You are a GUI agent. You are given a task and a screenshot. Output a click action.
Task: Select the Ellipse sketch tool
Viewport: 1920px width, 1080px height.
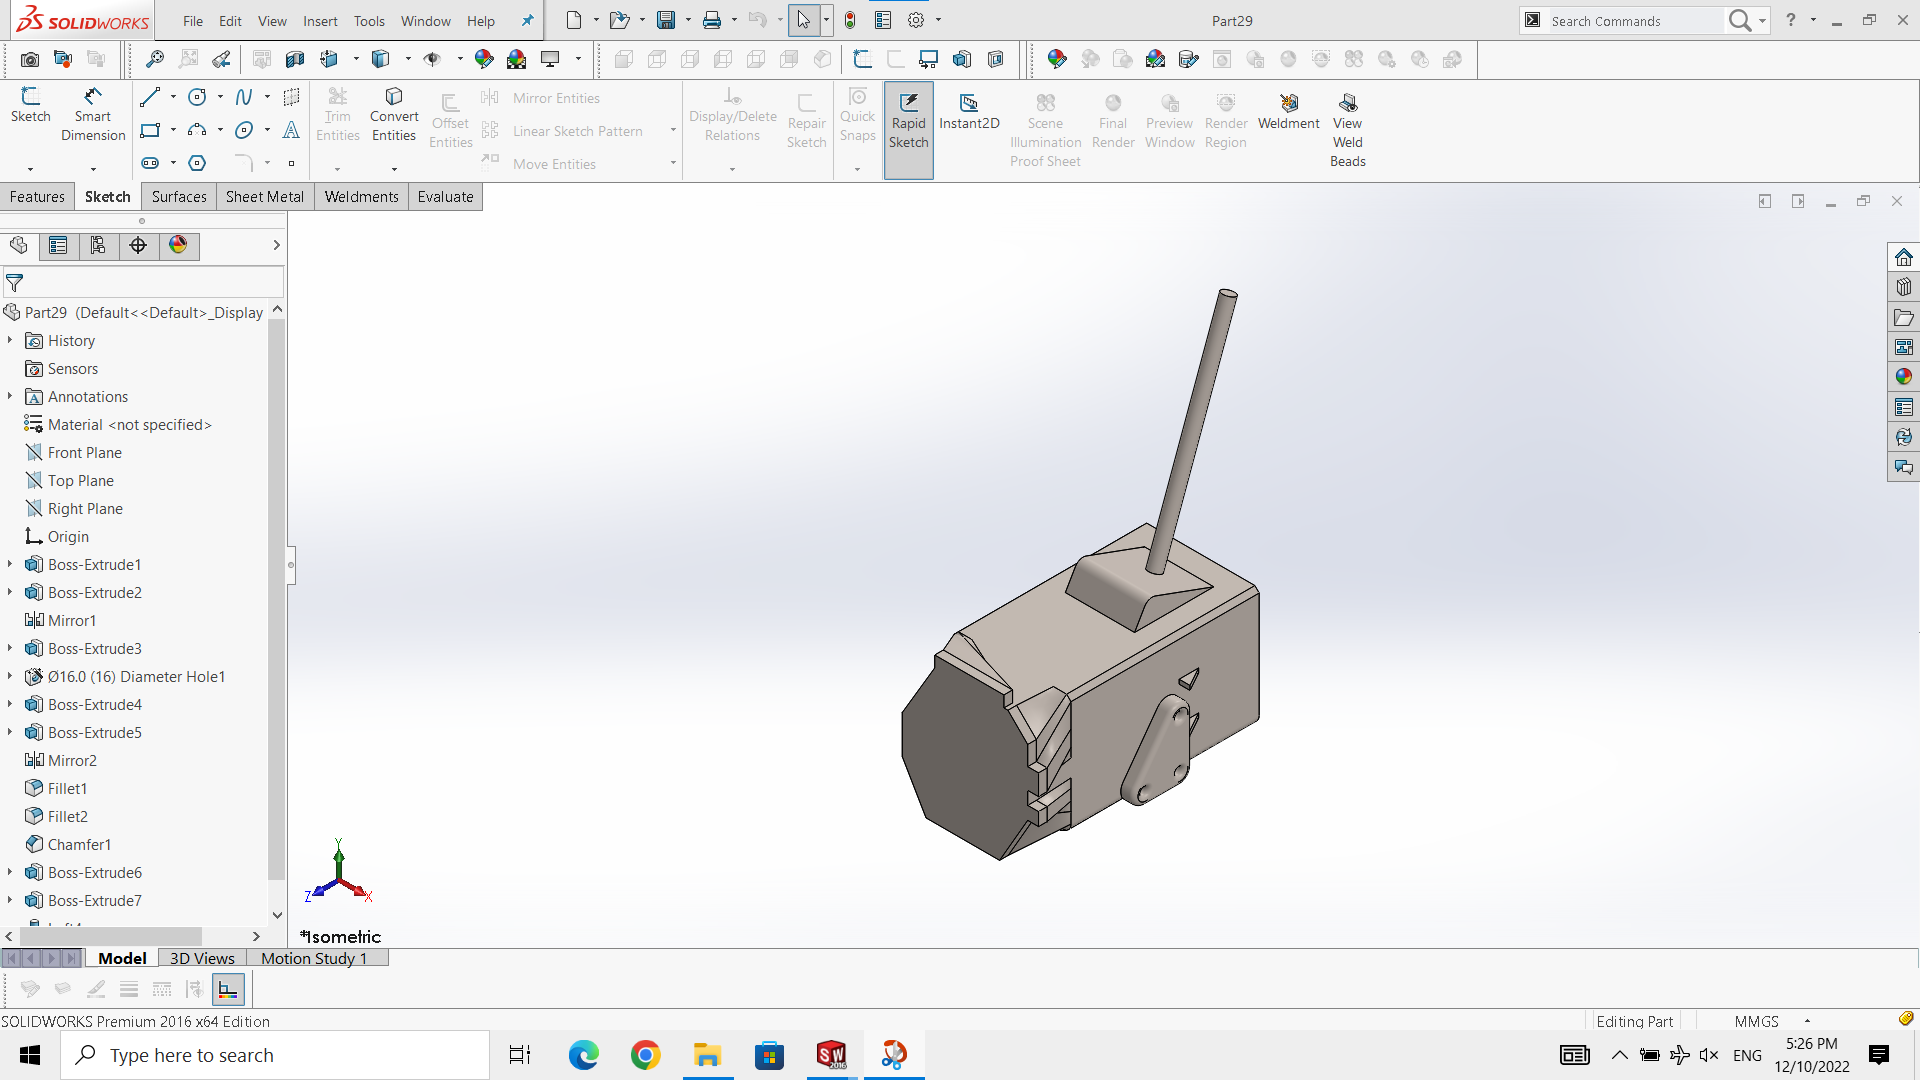pyautogui.click(x=244, y=130)
